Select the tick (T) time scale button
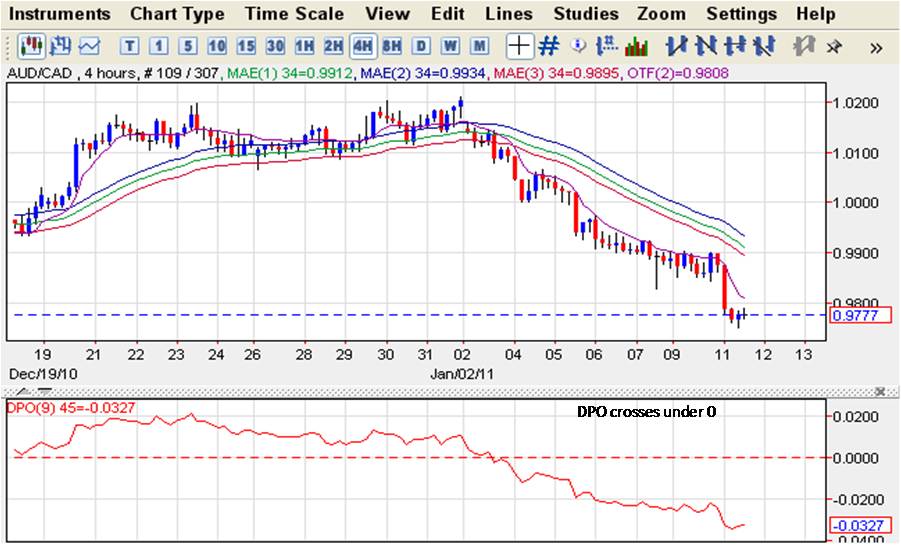Screen dimensions: 901x546 click(x=130, y=46)
